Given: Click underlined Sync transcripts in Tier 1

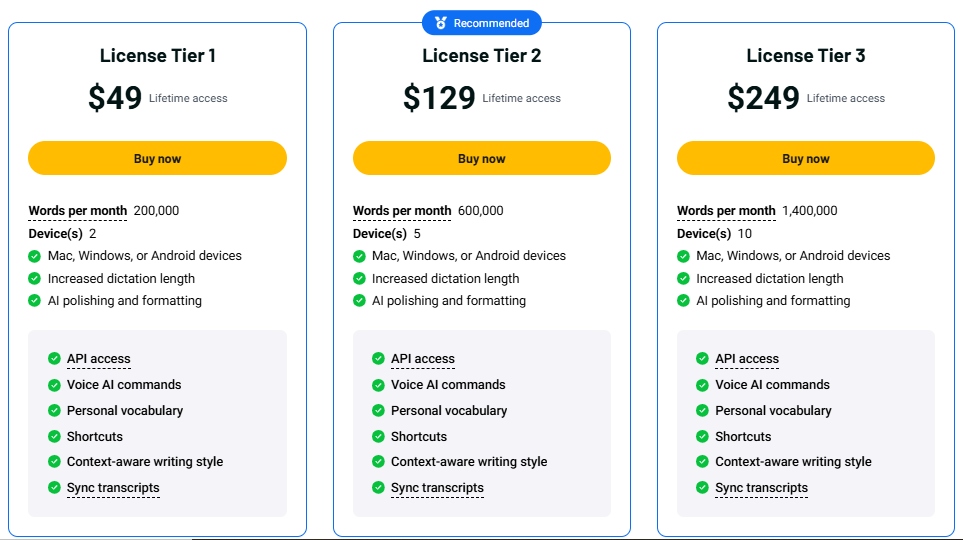Looking at the screenshot, I should click(x=113, y=488).
